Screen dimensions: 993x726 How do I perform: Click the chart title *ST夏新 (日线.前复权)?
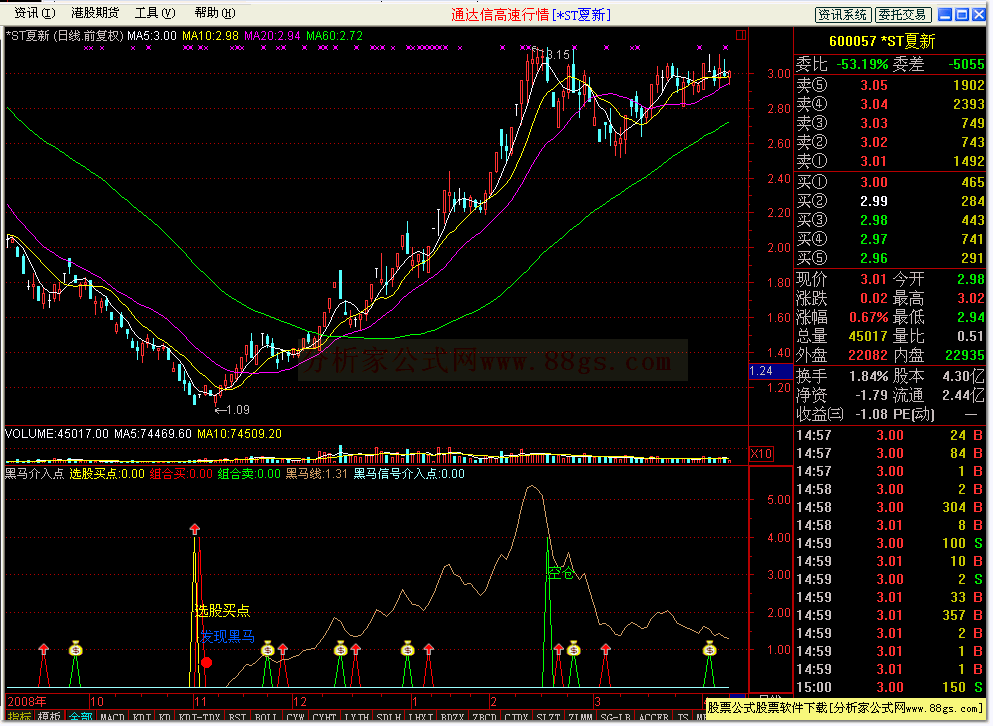tap(65, 36)
